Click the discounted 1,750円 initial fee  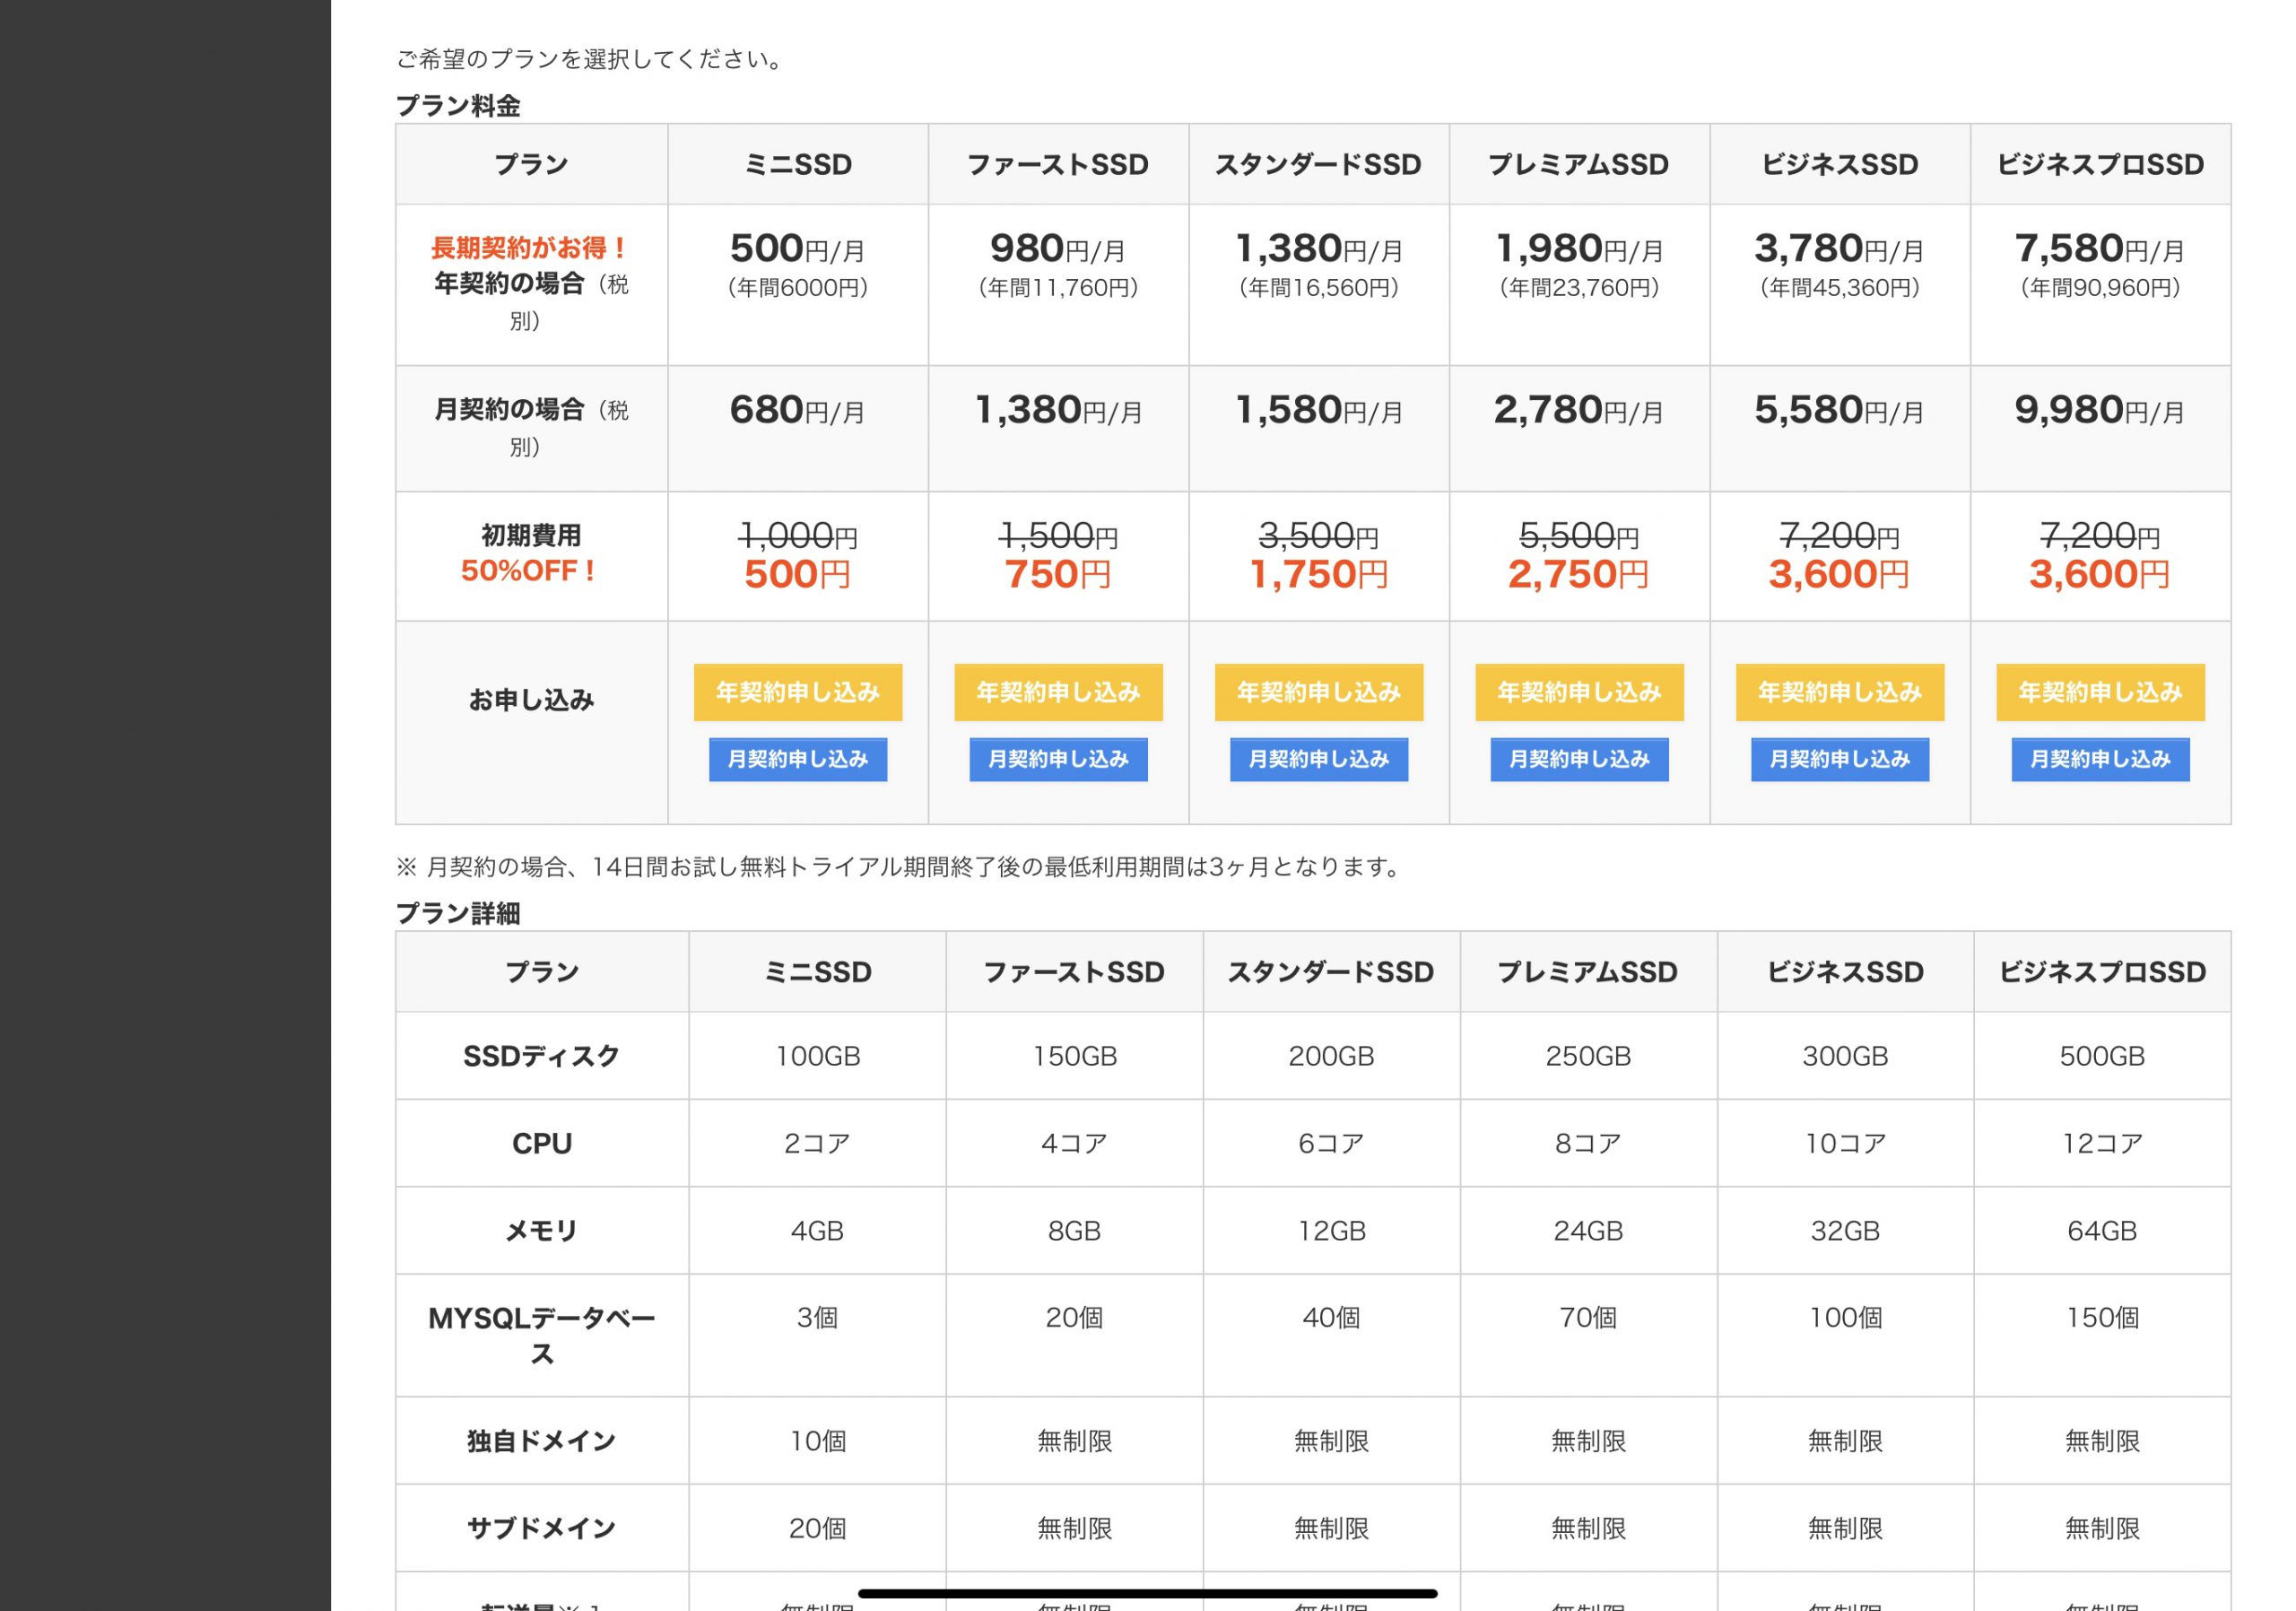point(1319,574)
